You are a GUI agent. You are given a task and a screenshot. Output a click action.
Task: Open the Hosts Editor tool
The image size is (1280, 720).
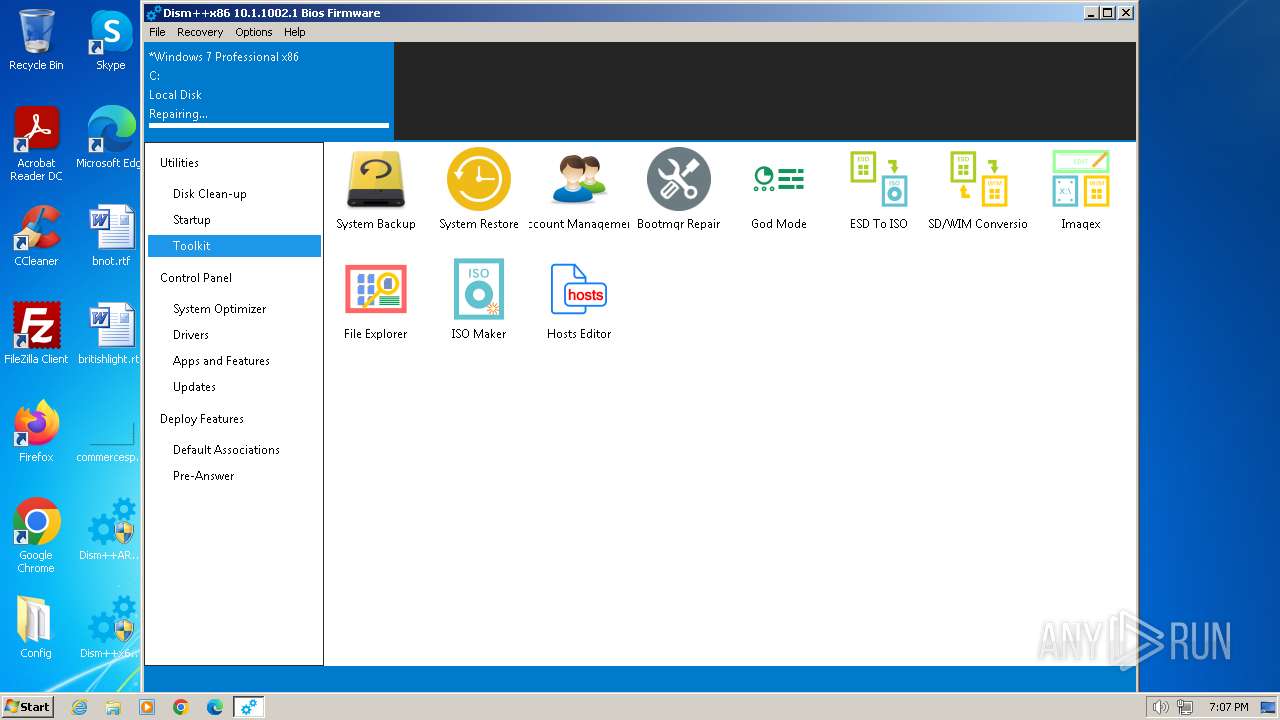578,300
